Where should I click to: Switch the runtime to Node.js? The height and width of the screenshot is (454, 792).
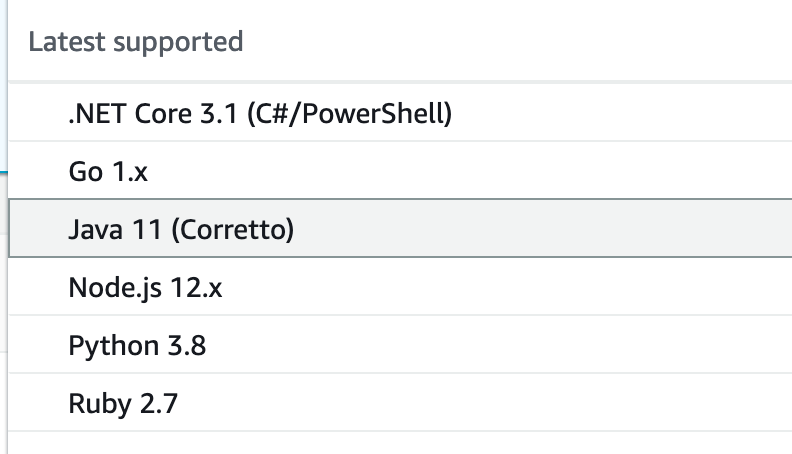(x=145, y=288)
